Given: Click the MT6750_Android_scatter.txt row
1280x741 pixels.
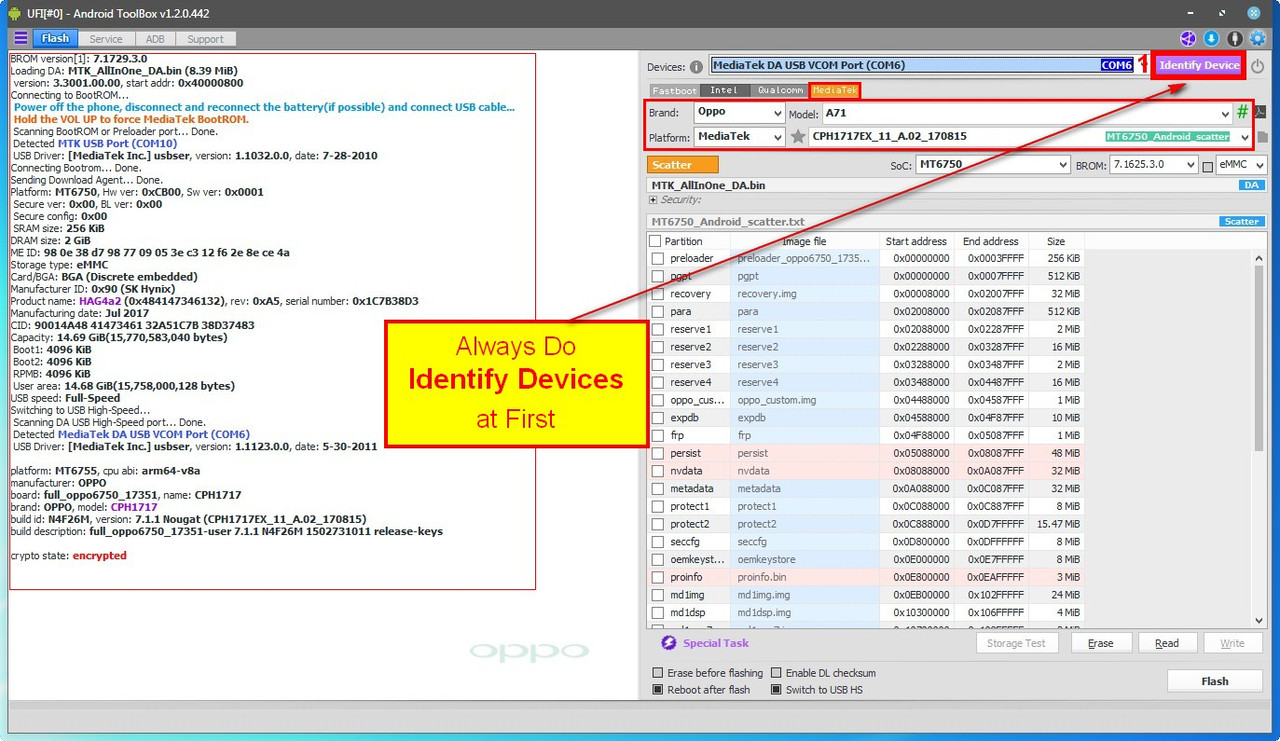Looking at the screenshot, I should click(957, 222).
